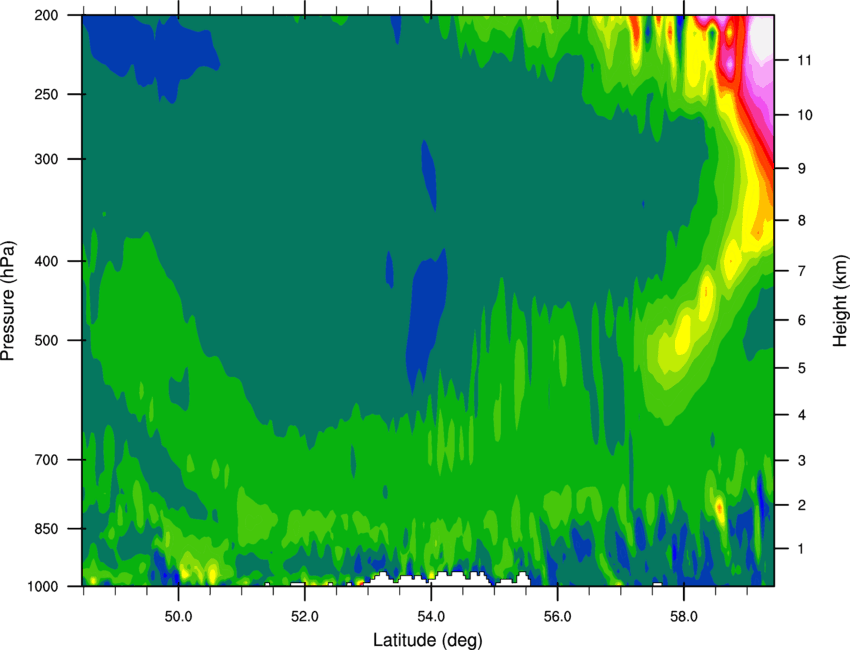Select the 400 pressure tick label
850x650 pixels.
coord(47,261)
